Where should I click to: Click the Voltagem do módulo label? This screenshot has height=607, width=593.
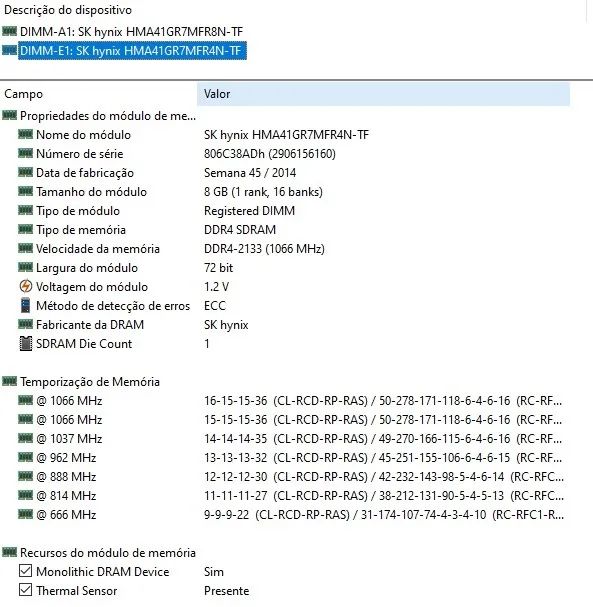point(92,286)
